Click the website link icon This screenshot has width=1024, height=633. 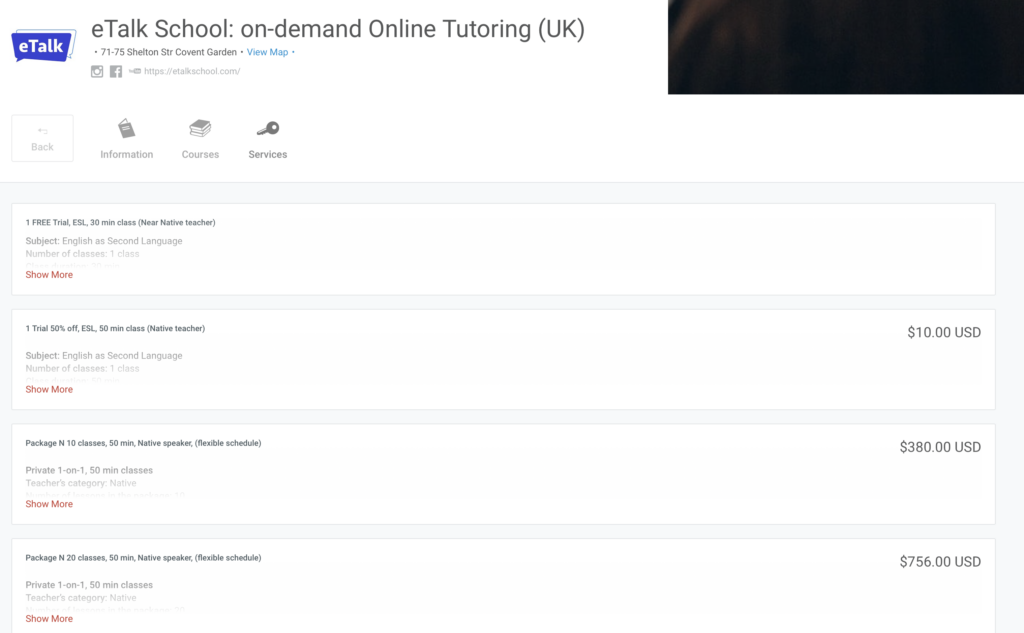[135, 71]
